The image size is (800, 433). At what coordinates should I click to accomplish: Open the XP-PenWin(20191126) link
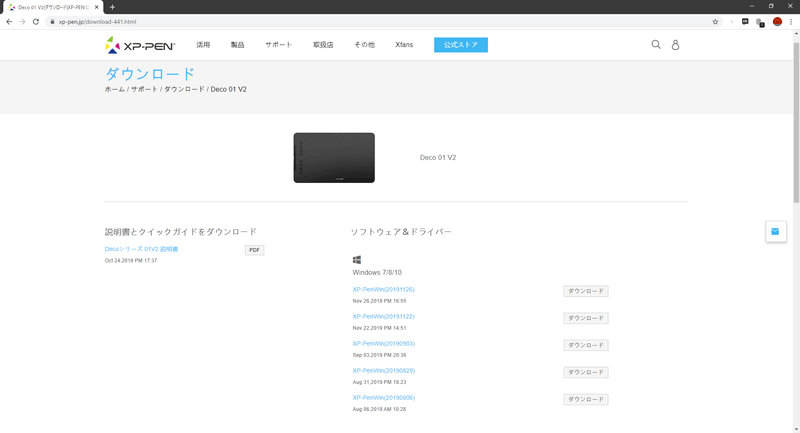[384, 289]
